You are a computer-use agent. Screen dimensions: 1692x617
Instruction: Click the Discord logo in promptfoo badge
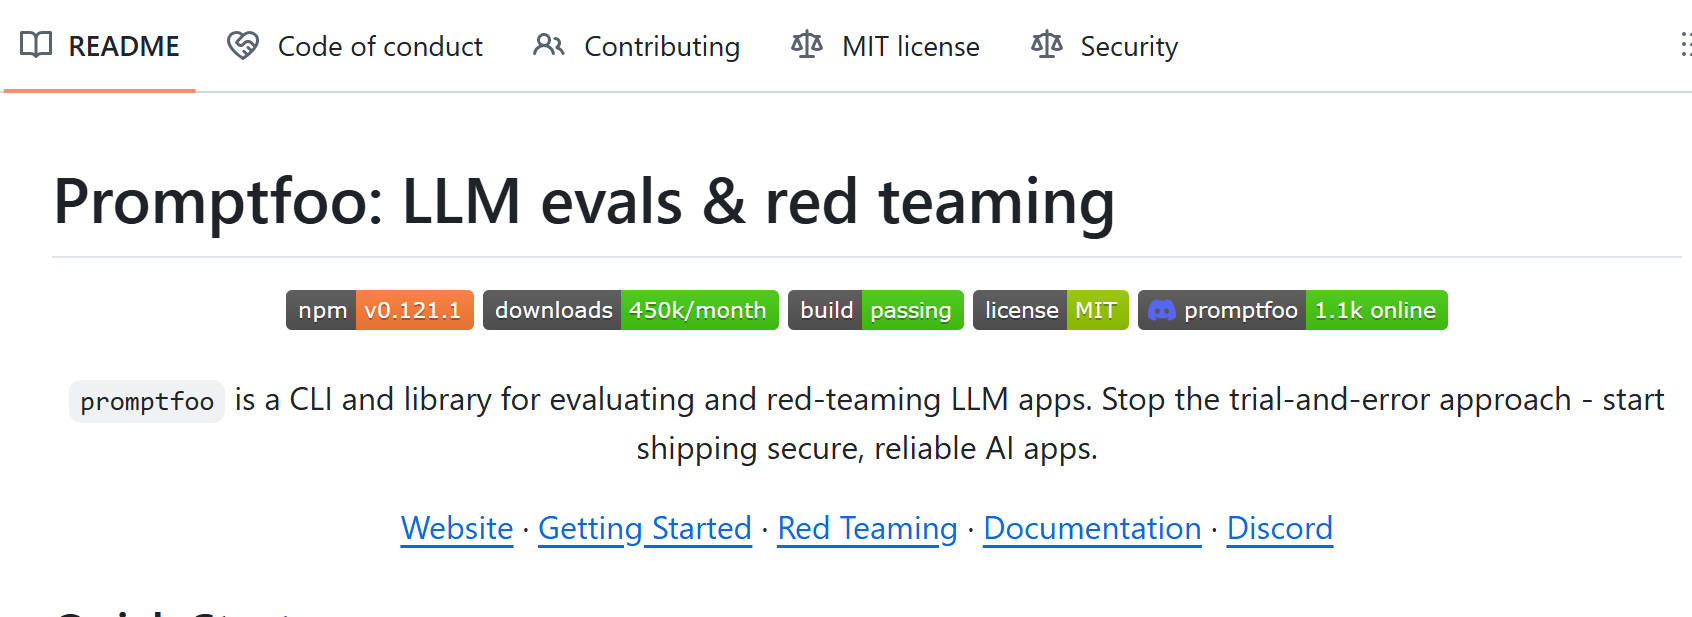click(1161, 311)
